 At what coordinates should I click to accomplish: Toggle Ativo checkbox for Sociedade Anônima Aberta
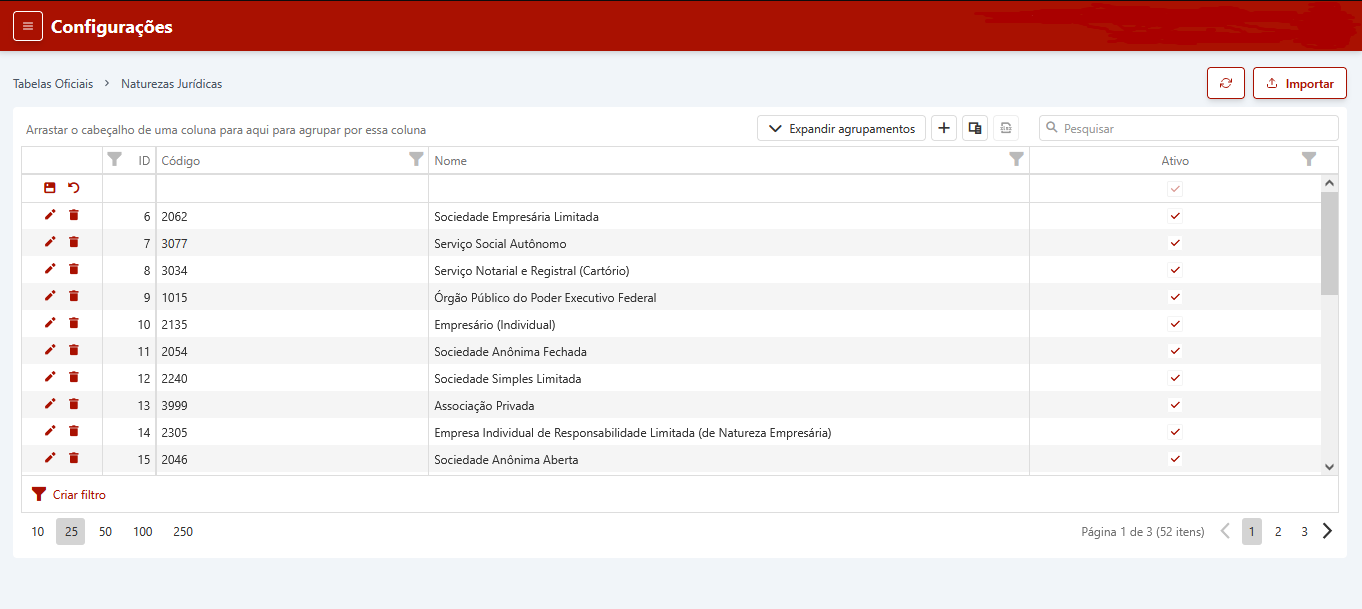pyautogui.click(x=1175, y=459)
